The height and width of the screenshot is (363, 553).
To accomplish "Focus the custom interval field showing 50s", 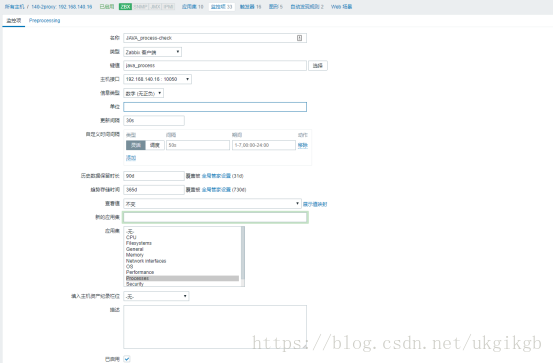I will (198, 145).
